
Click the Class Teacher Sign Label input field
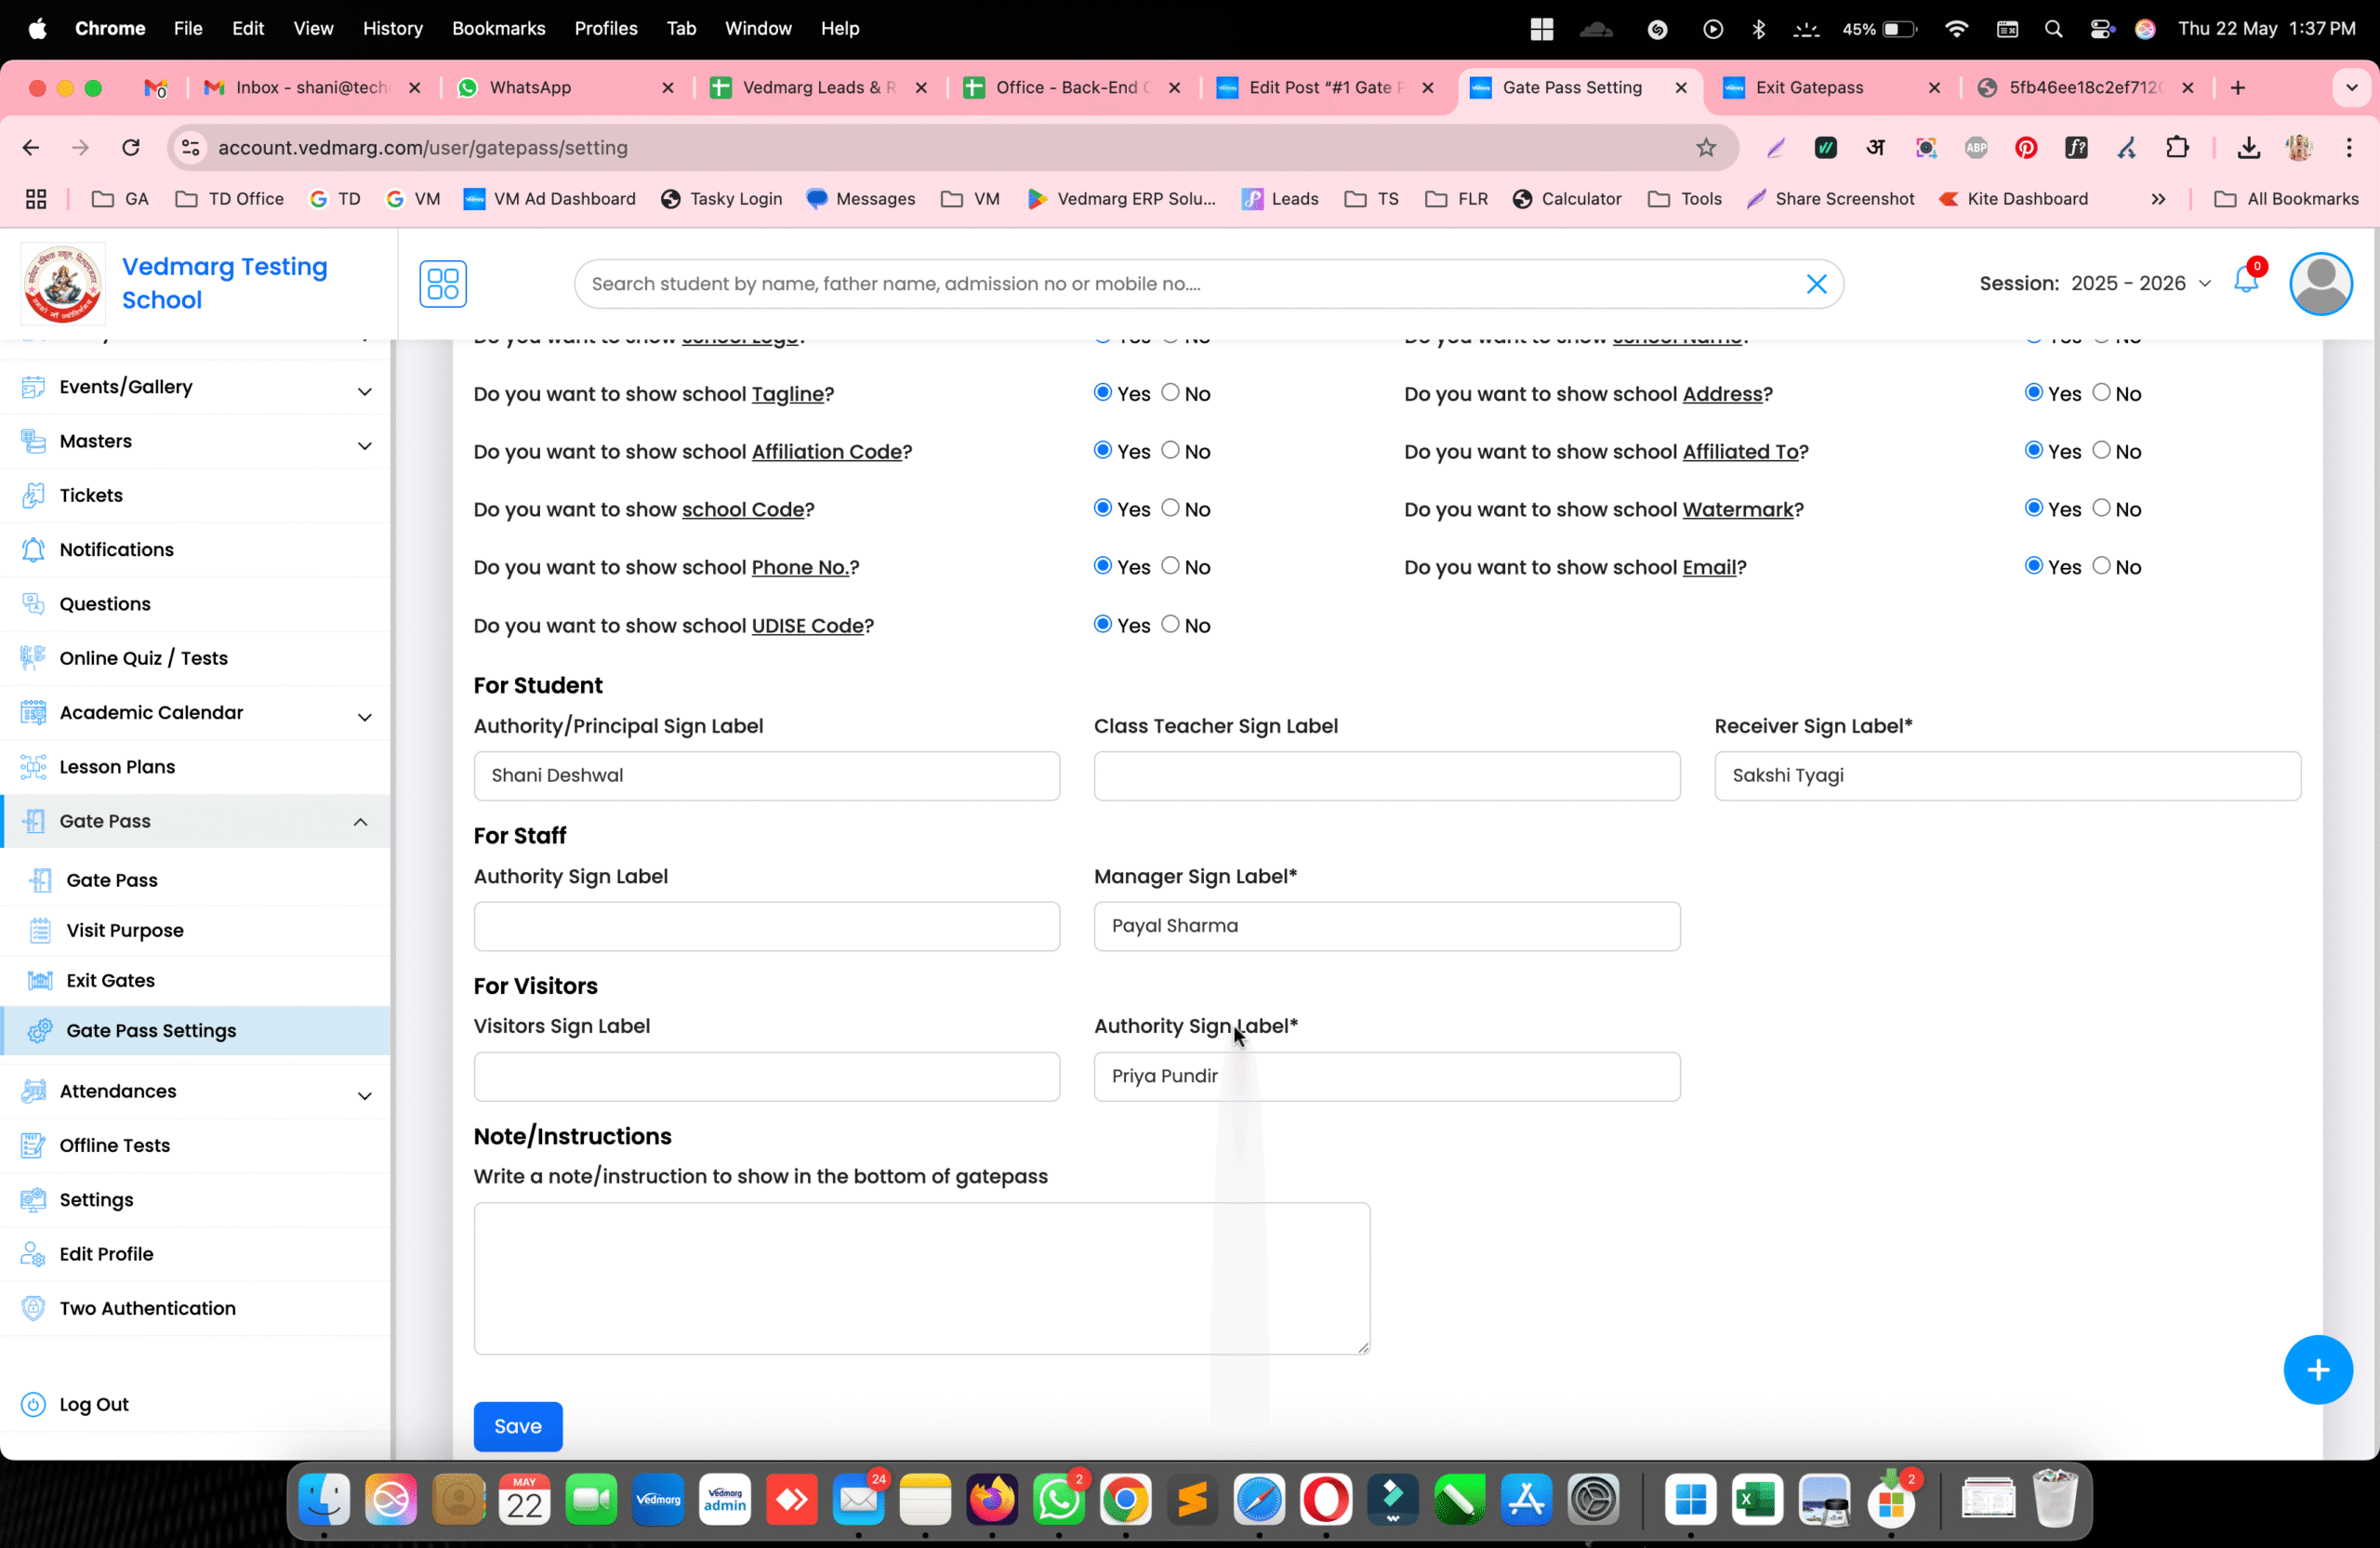tap(1386, 775)
